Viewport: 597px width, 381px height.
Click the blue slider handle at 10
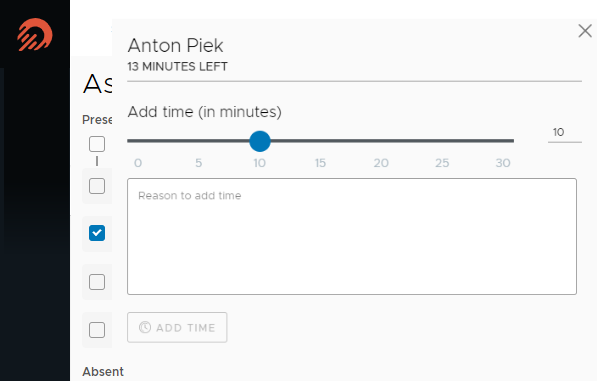tap(260, 141)
